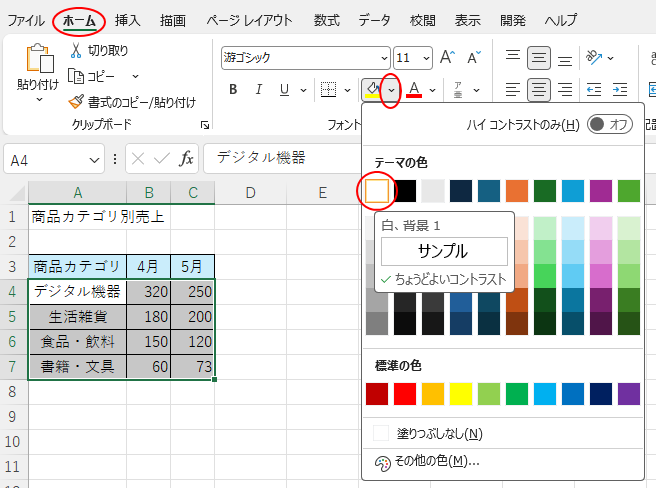This screenshot has width=656, height=488.
Task: Pick the white background 1 theme color
Action: click(x=377, y=191)
